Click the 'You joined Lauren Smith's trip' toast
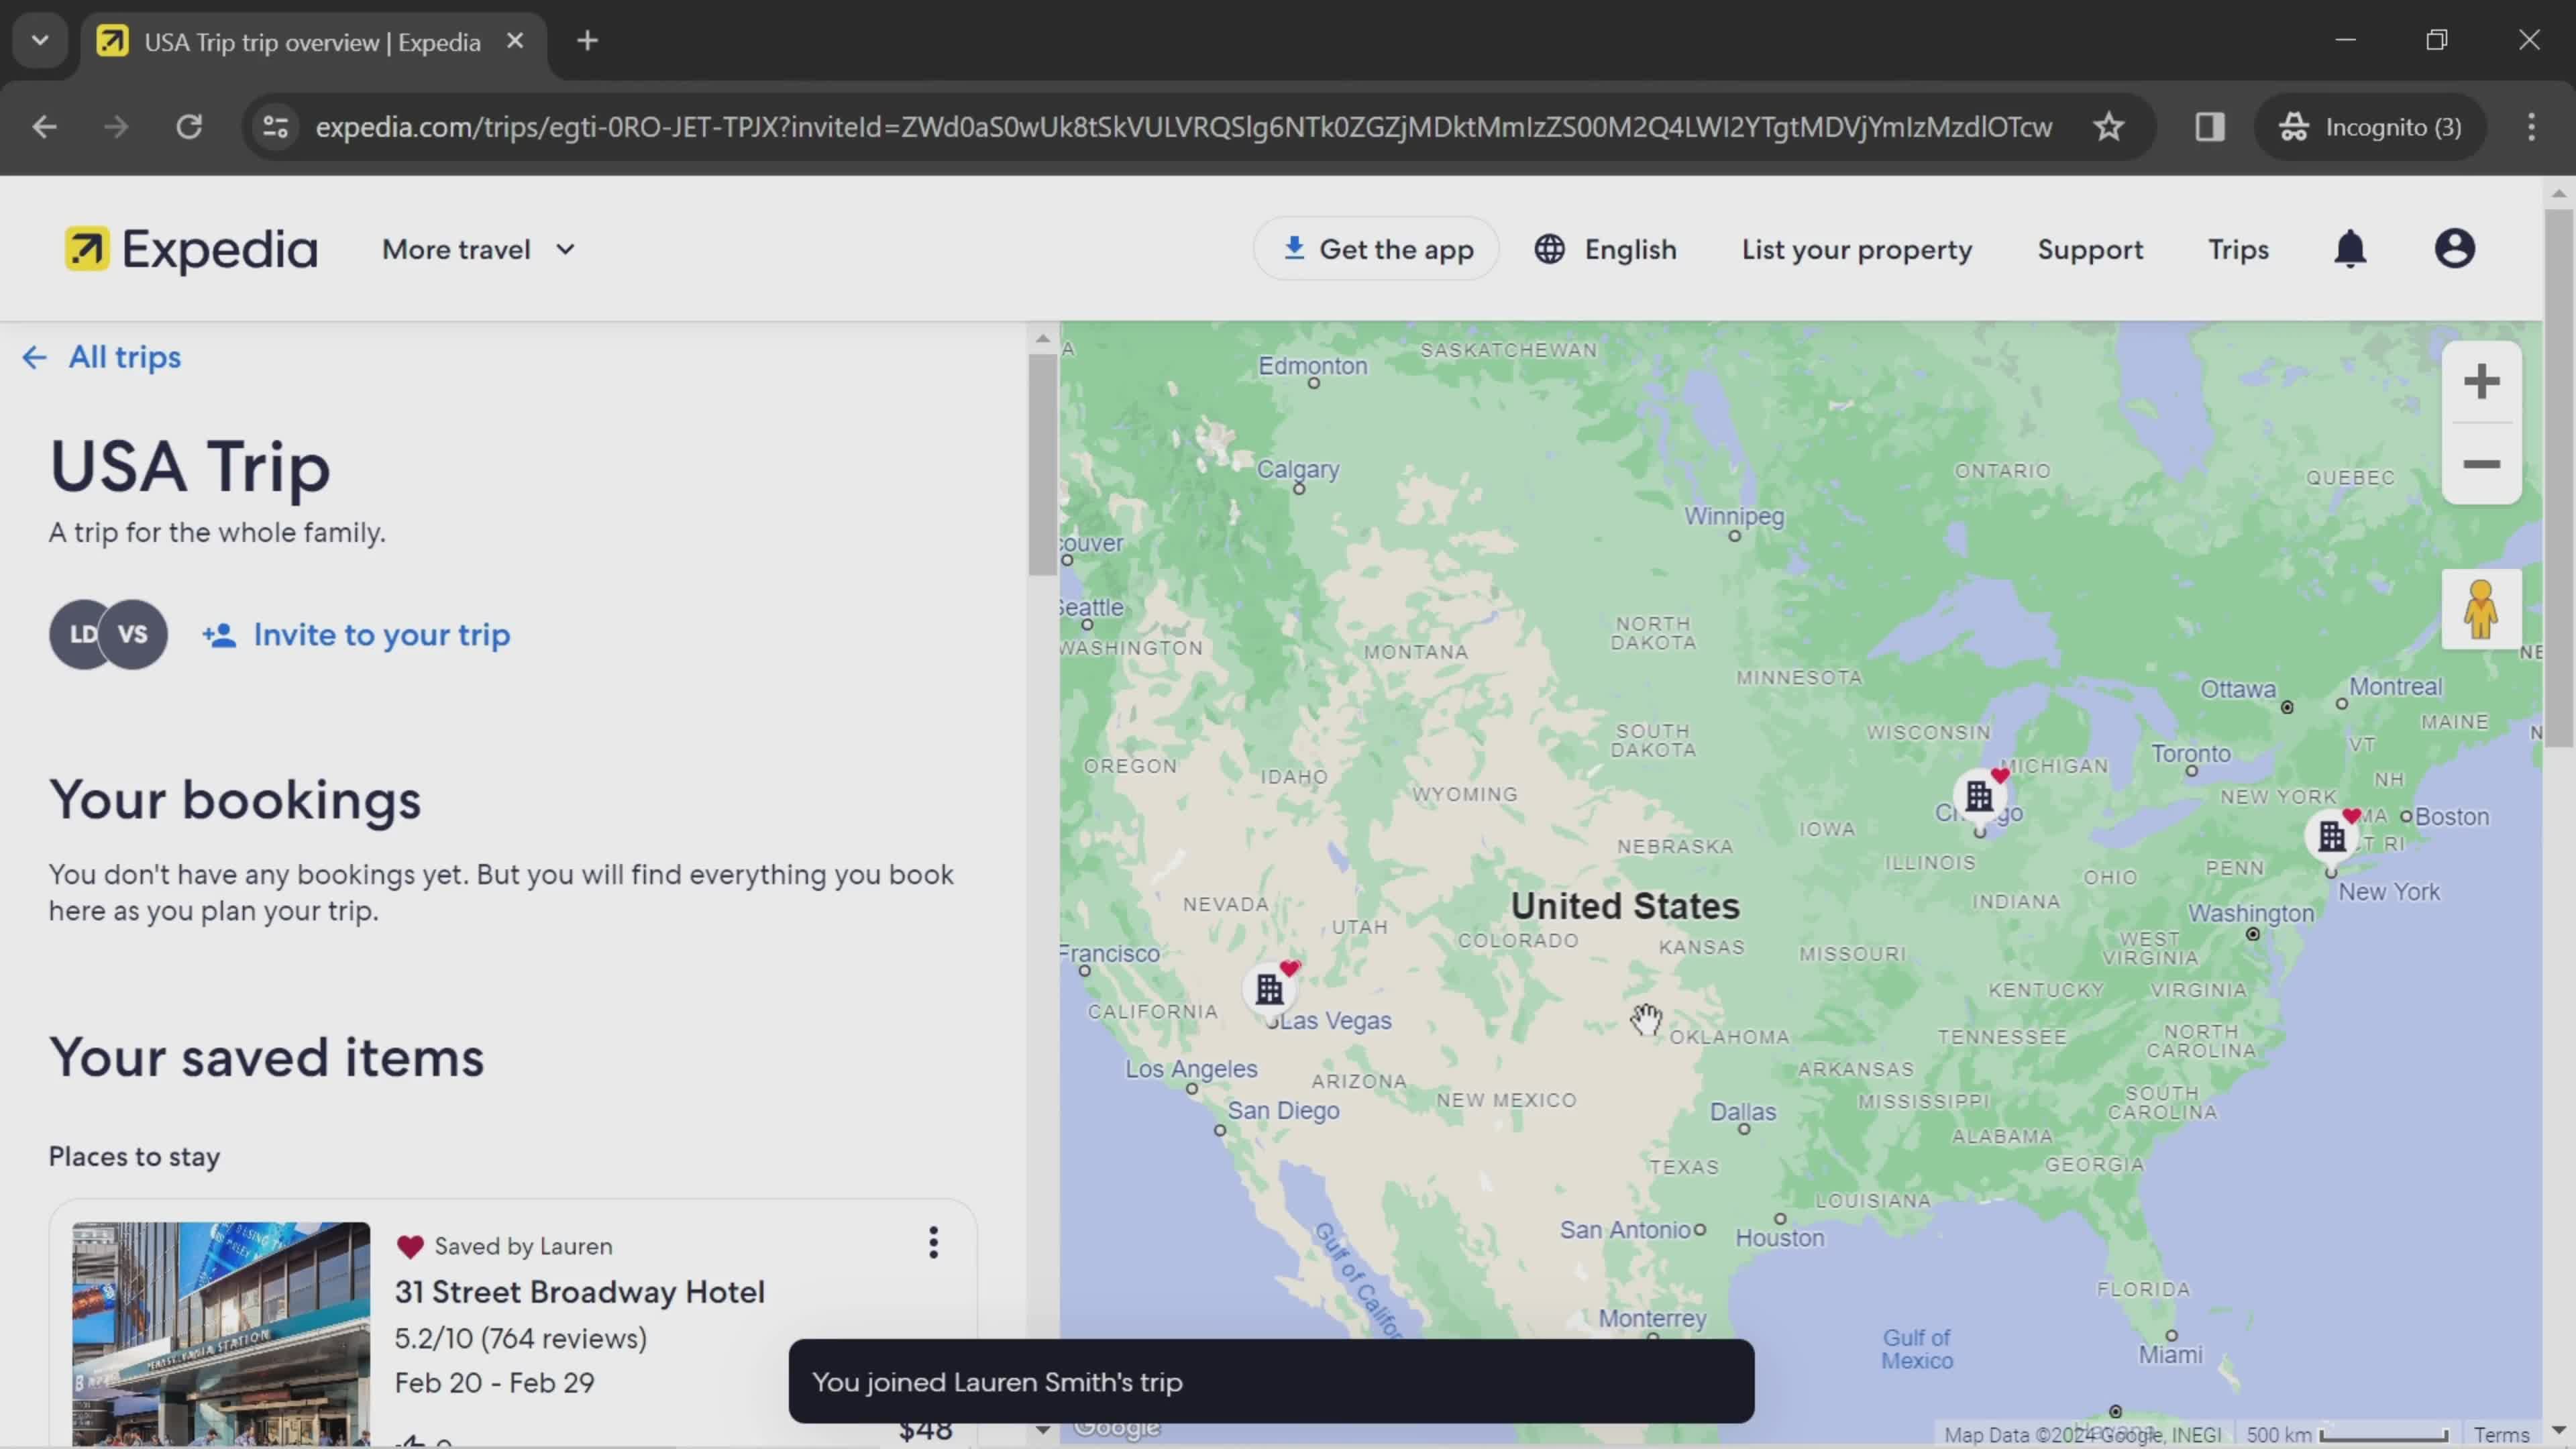2576x1449 pixels. (x=1271, y=1381)
